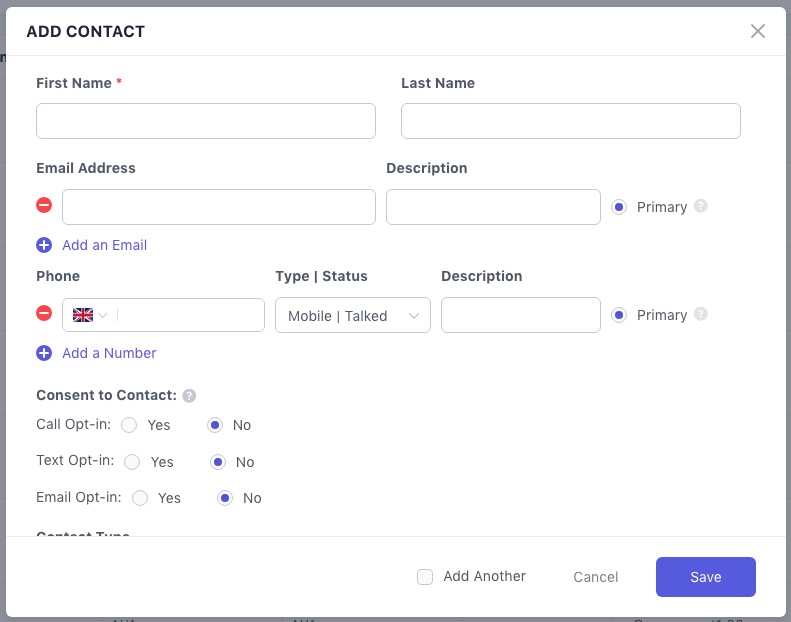Close the Add Contact dialog

(x=758, y=31)
